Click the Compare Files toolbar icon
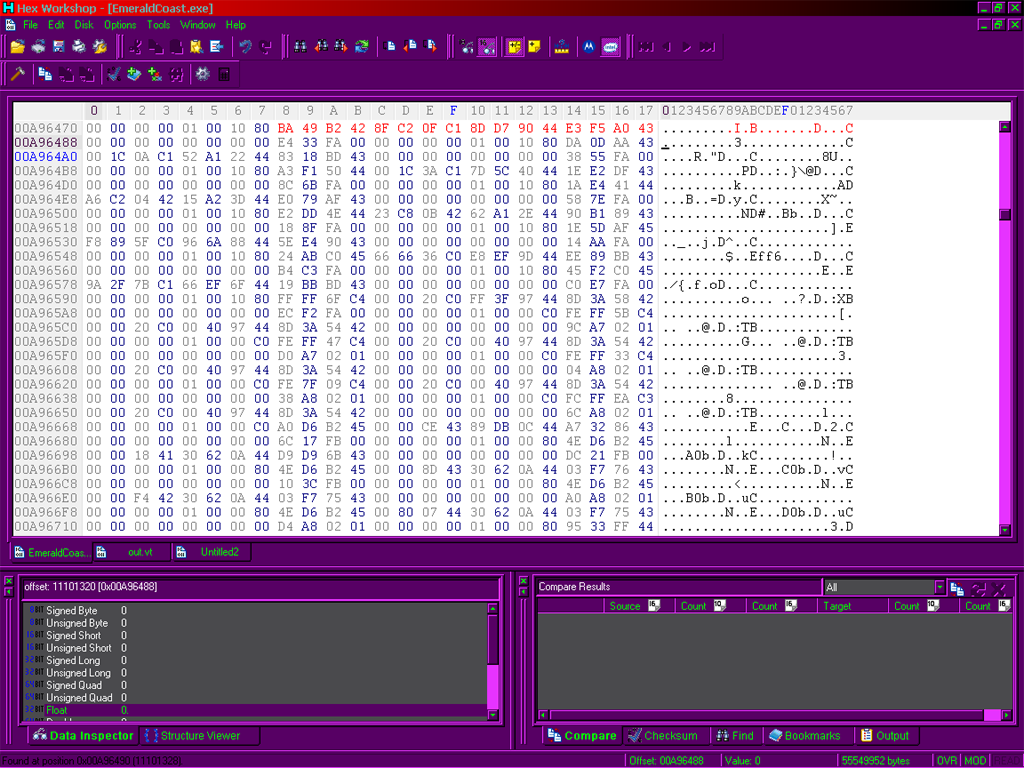The height and width of the screenshot is (768, 1024). [45, 74]
